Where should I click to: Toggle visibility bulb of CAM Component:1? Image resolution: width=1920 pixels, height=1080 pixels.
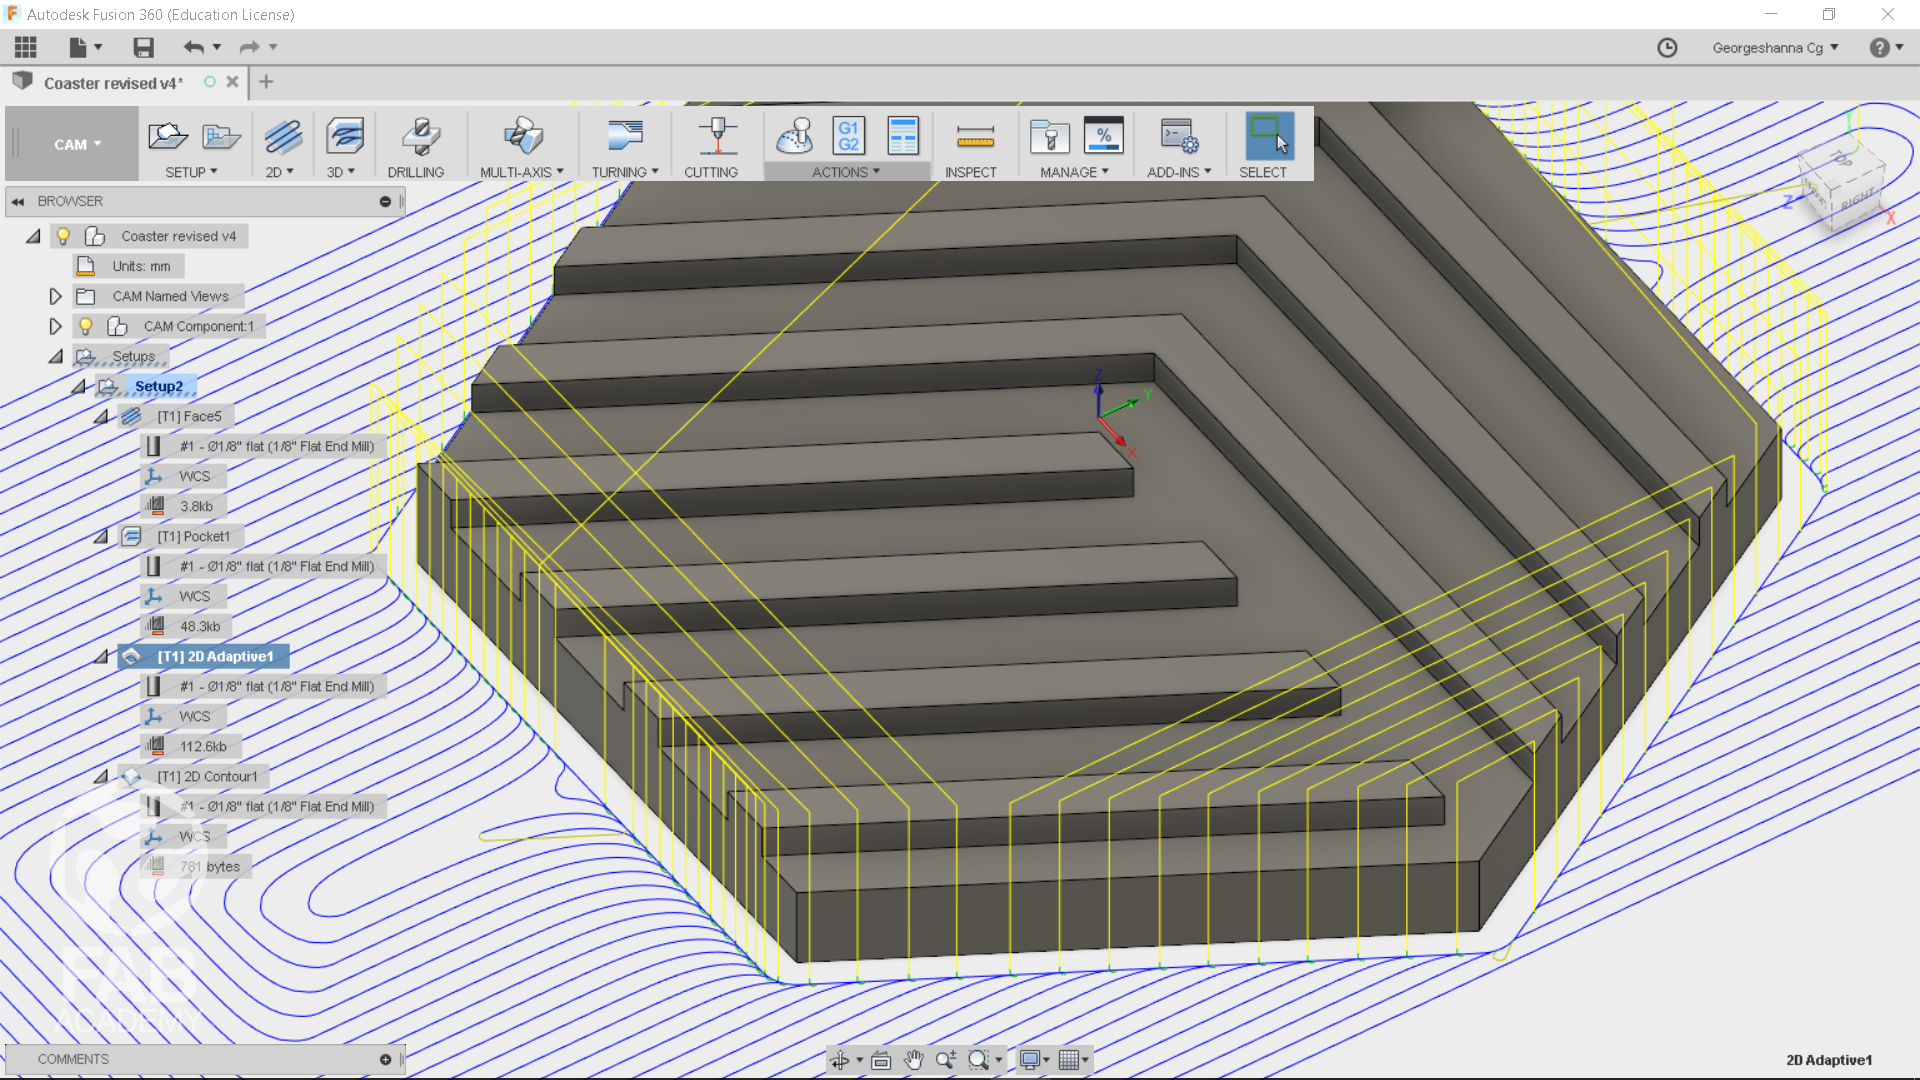(86, 326)
